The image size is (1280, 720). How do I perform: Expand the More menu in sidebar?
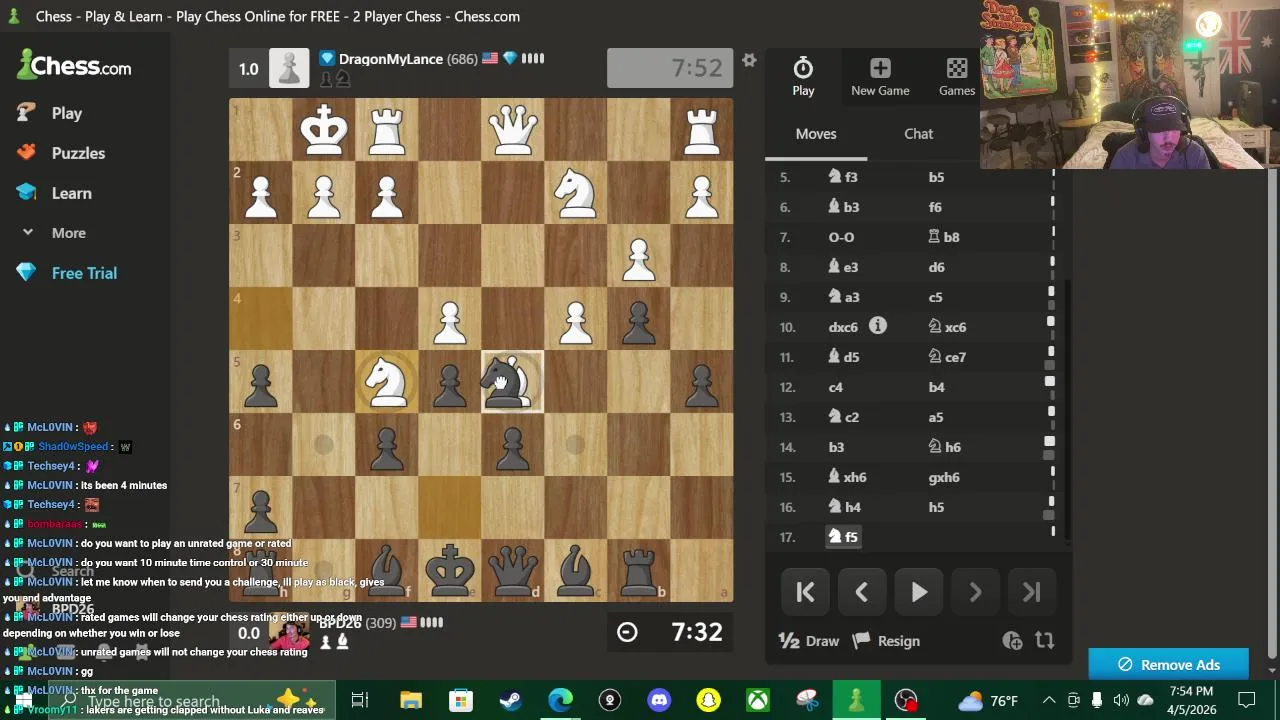[69, 233]
